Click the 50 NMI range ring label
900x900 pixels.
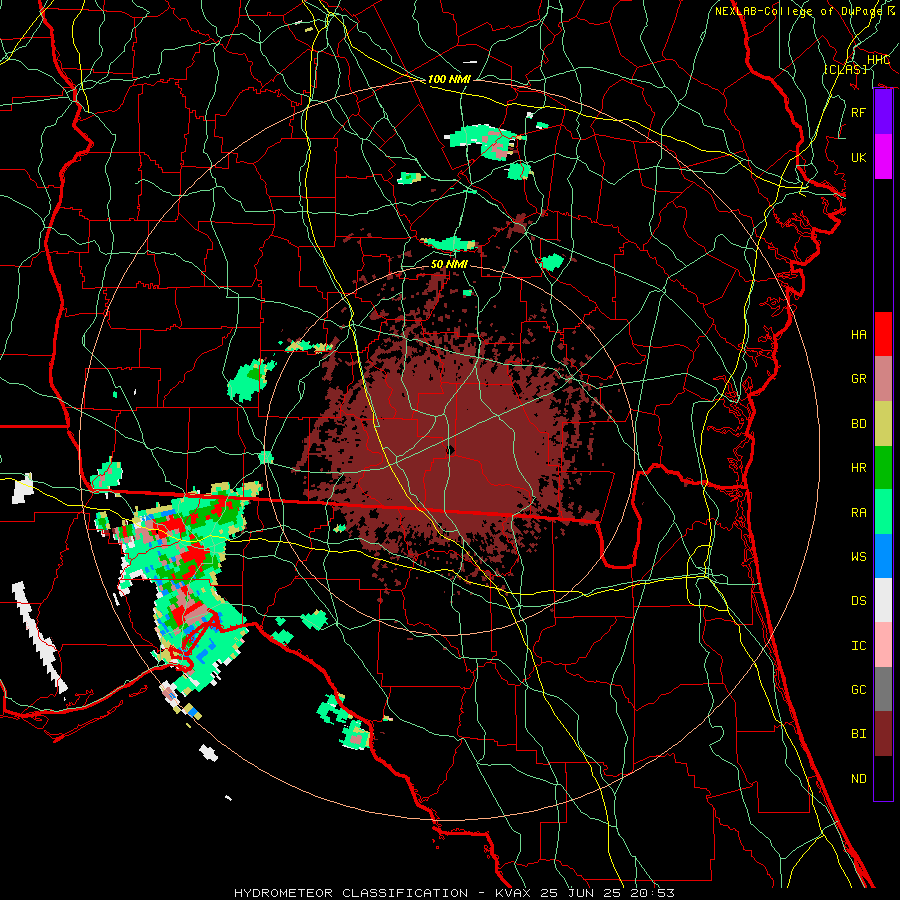pos(449,264)
